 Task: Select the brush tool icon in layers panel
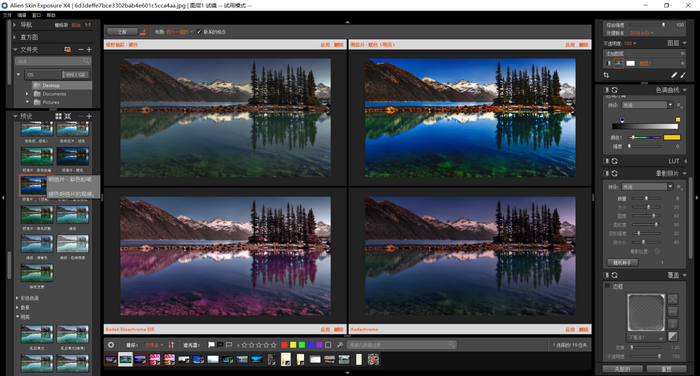[683, 75]
